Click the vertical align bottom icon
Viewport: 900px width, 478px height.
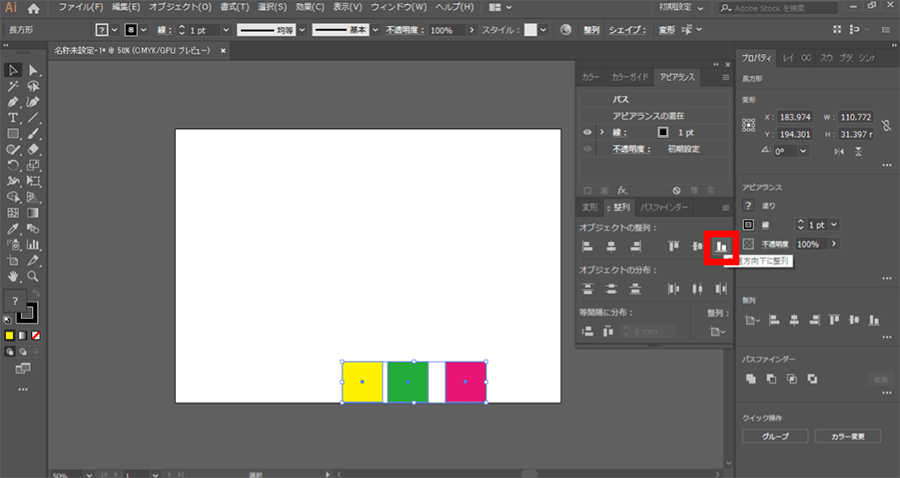[x=720, y=246]
